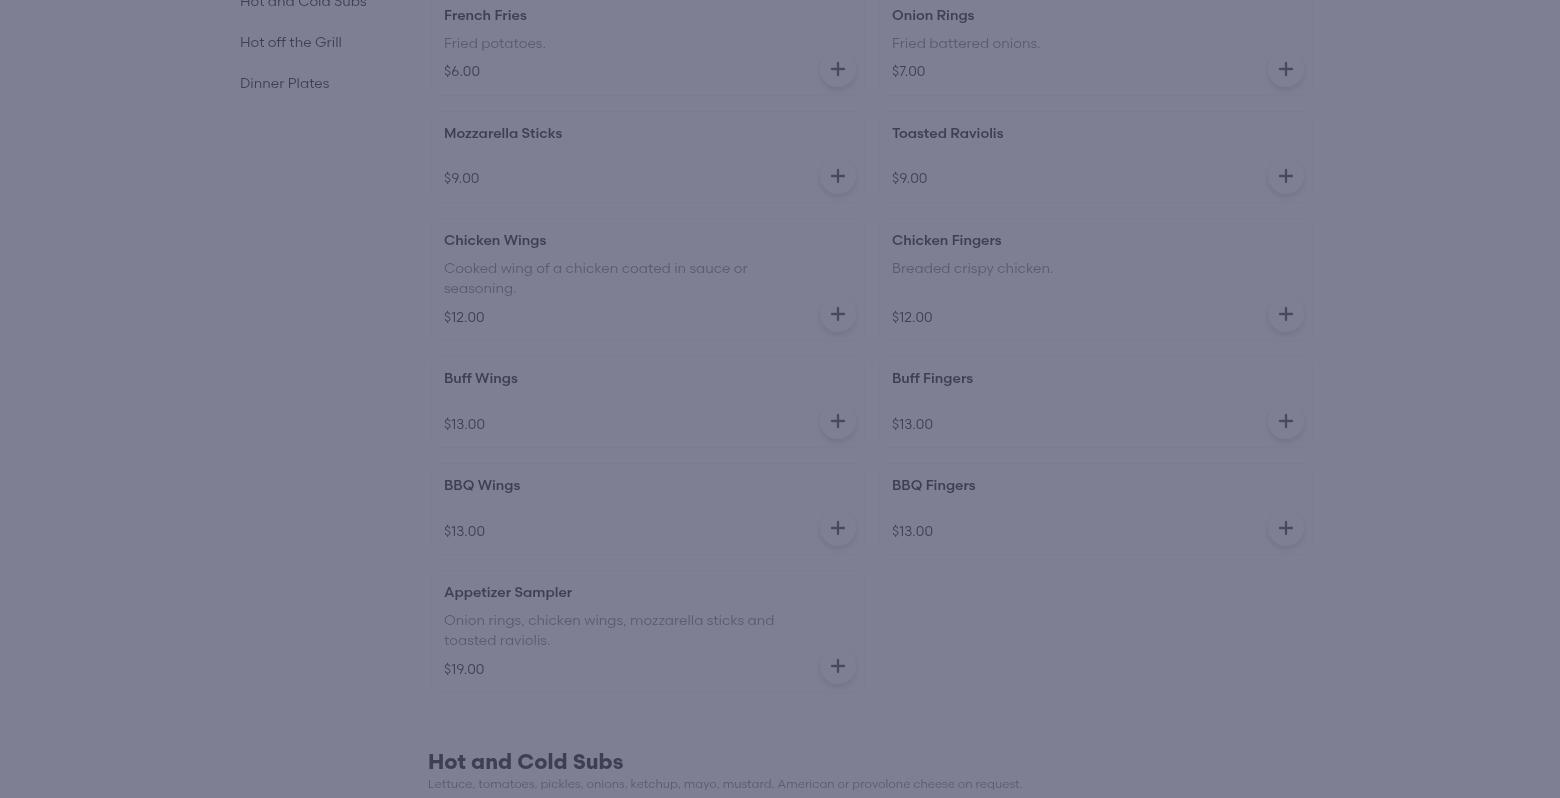The height and width of the screenshot is (798, 1560).
Task: Add BBQ Wings to the order
Action: 837,527
